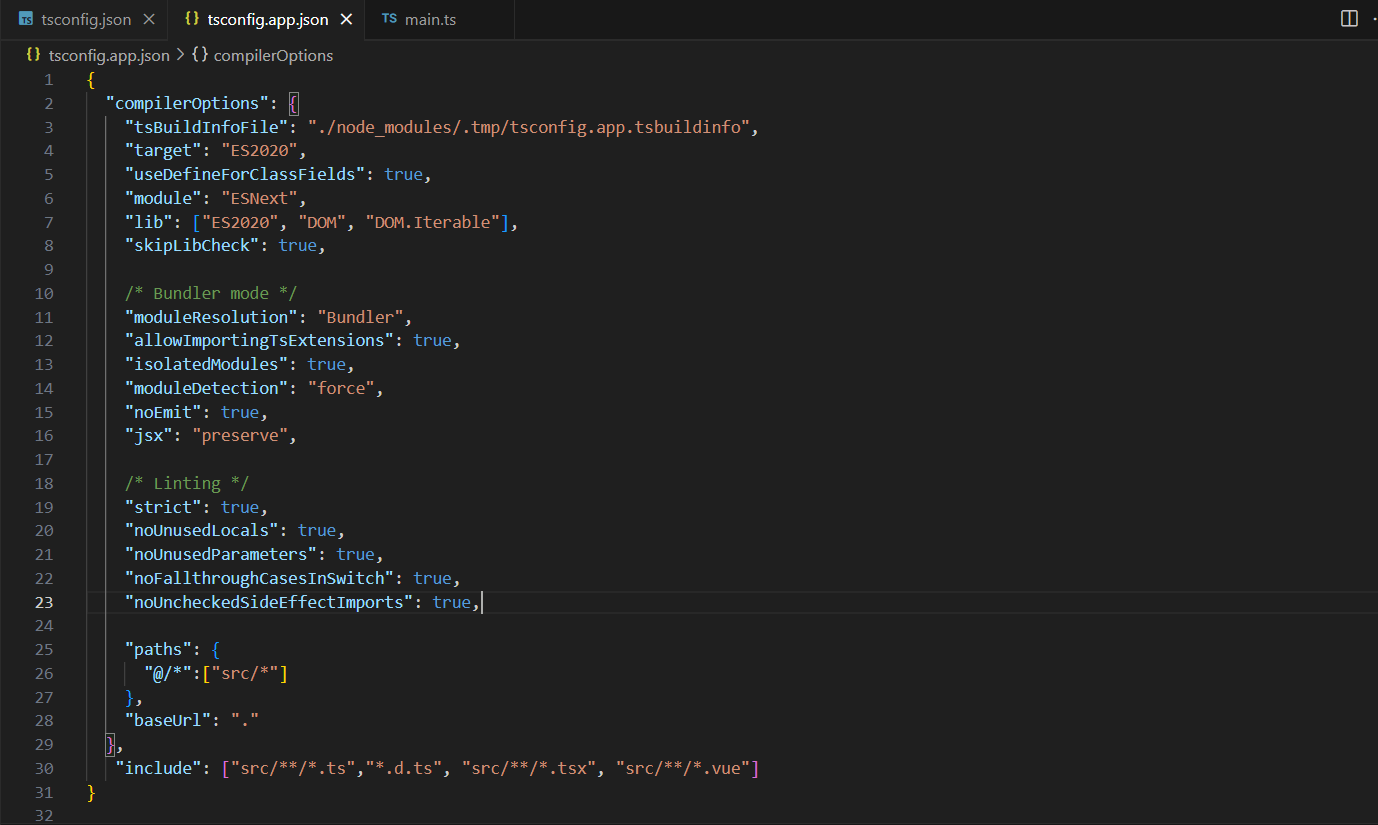Click braces icon beside compilerOptions breadcrumb
This screenshot has height=825, width=1378.
tap(199, 55)
